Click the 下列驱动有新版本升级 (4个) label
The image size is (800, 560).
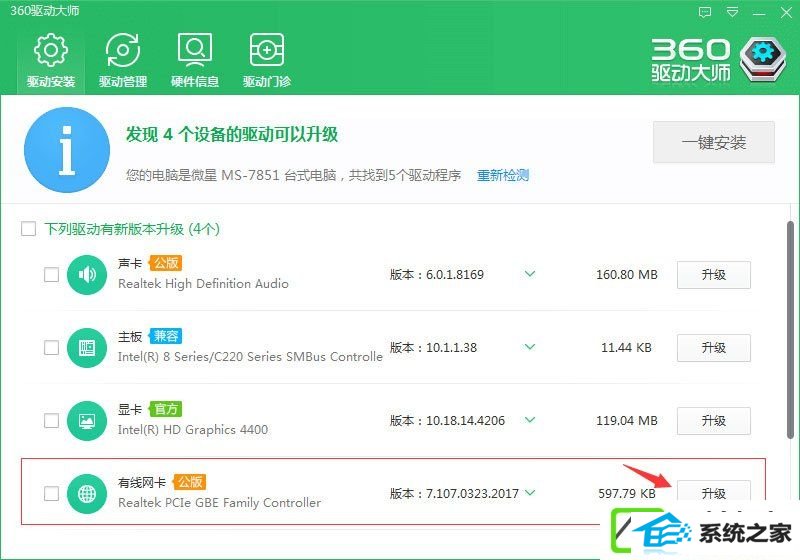[x=132, y=229]
